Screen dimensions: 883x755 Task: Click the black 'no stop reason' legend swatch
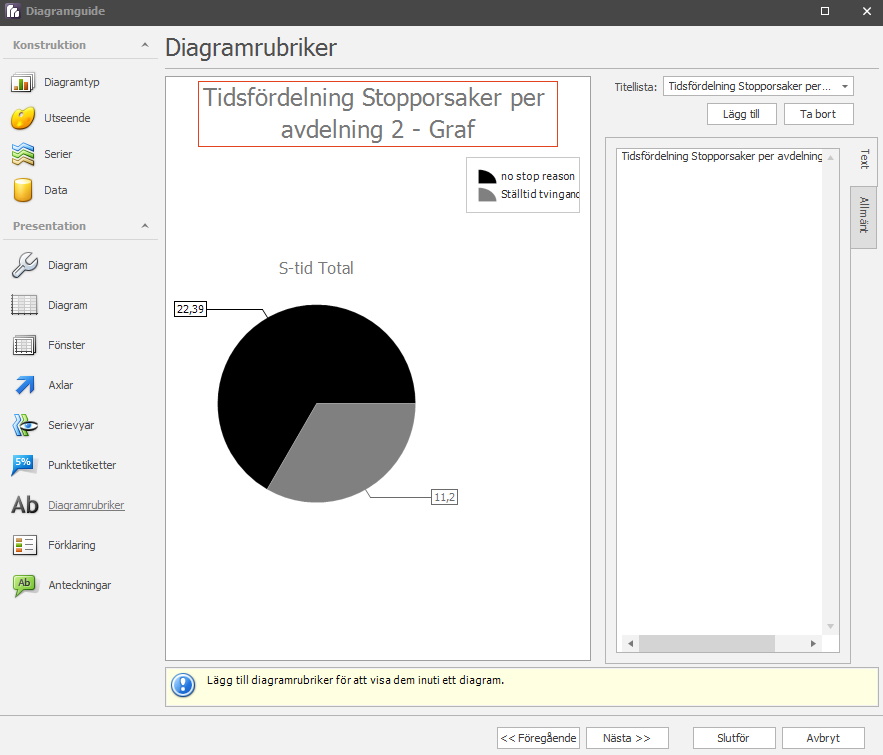[487, 177]
